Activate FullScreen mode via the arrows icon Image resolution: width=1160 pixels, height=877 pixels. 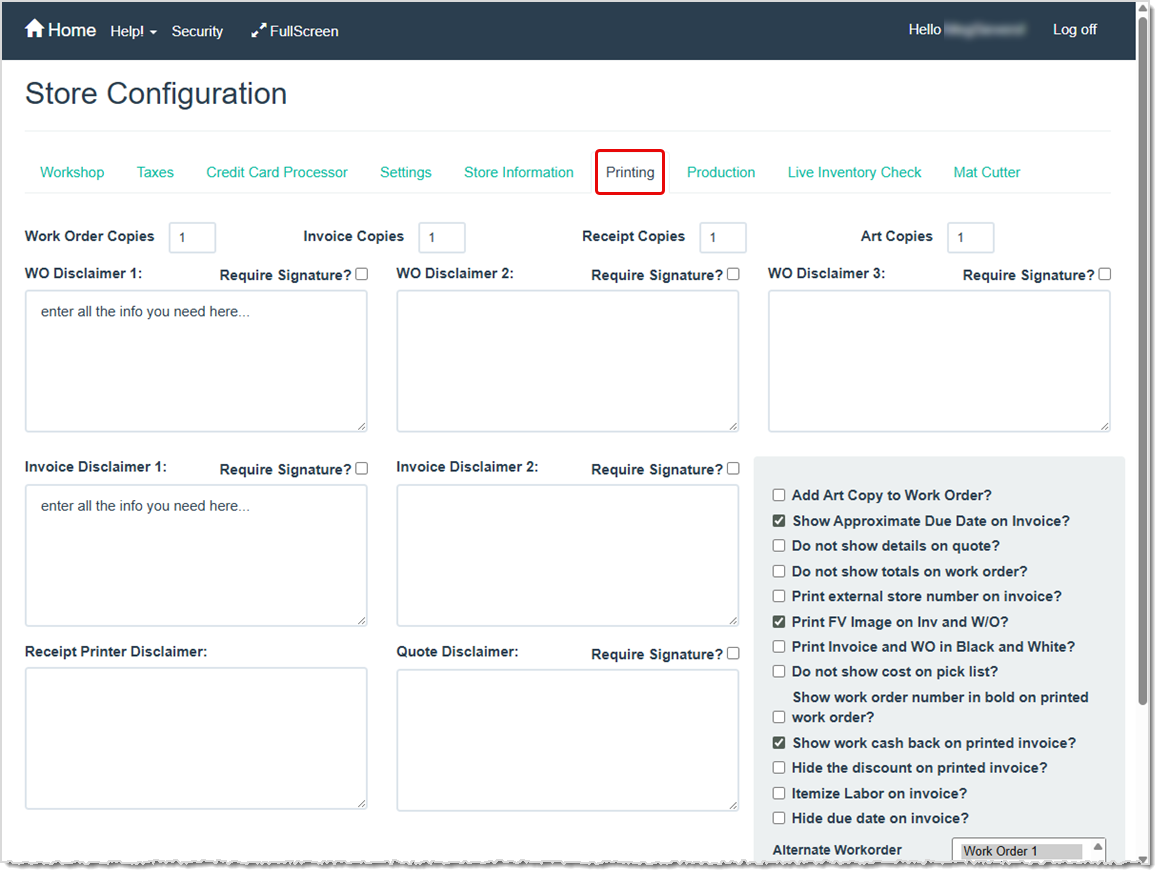click(294, 31)
